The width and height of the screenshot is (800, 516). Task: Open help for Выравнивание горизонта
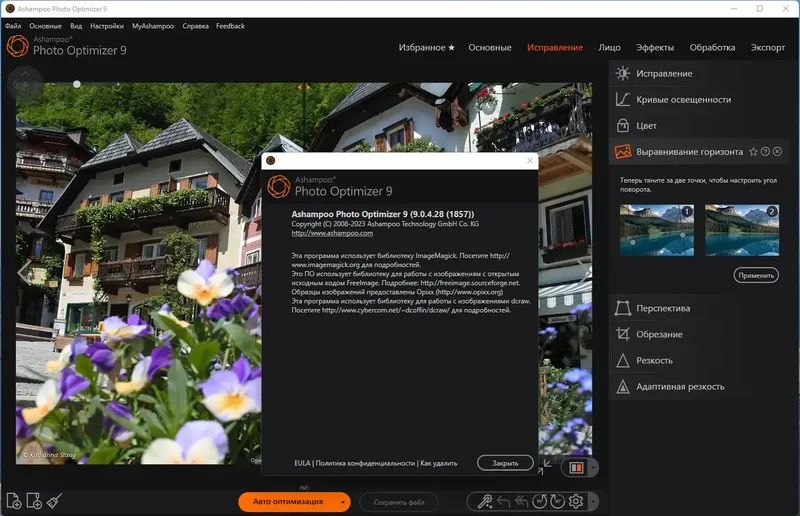click(x=765, y=152)
